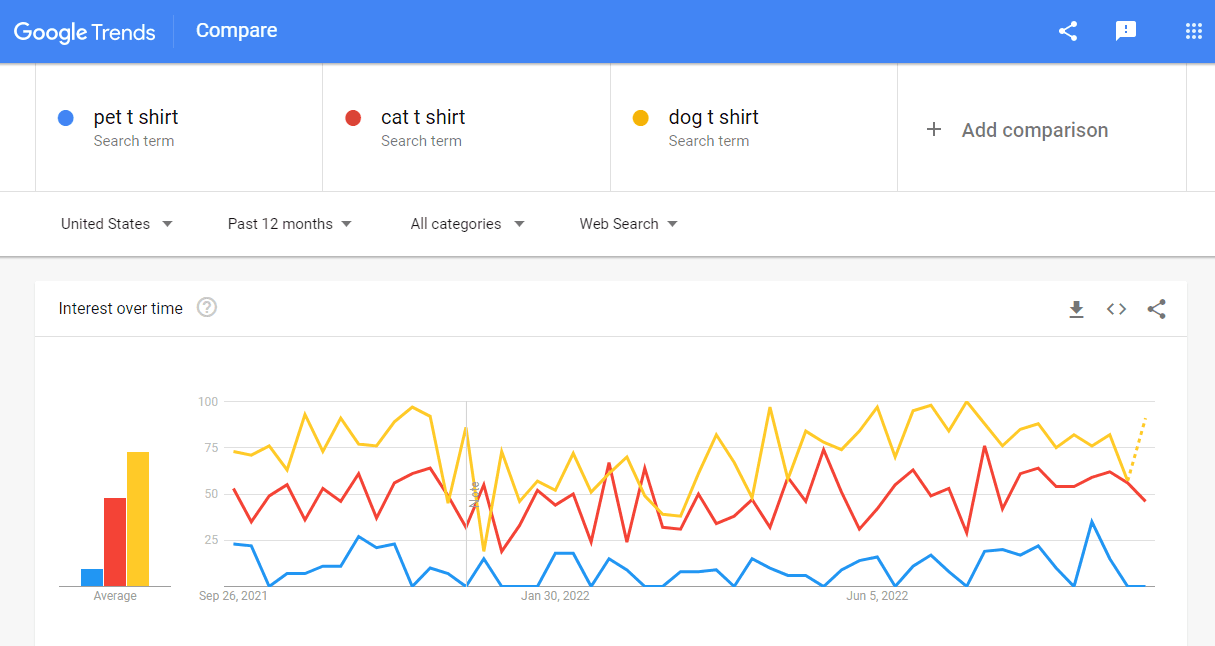
Task: Click the Note marker on the chart
Action: [x=475, y=495]
